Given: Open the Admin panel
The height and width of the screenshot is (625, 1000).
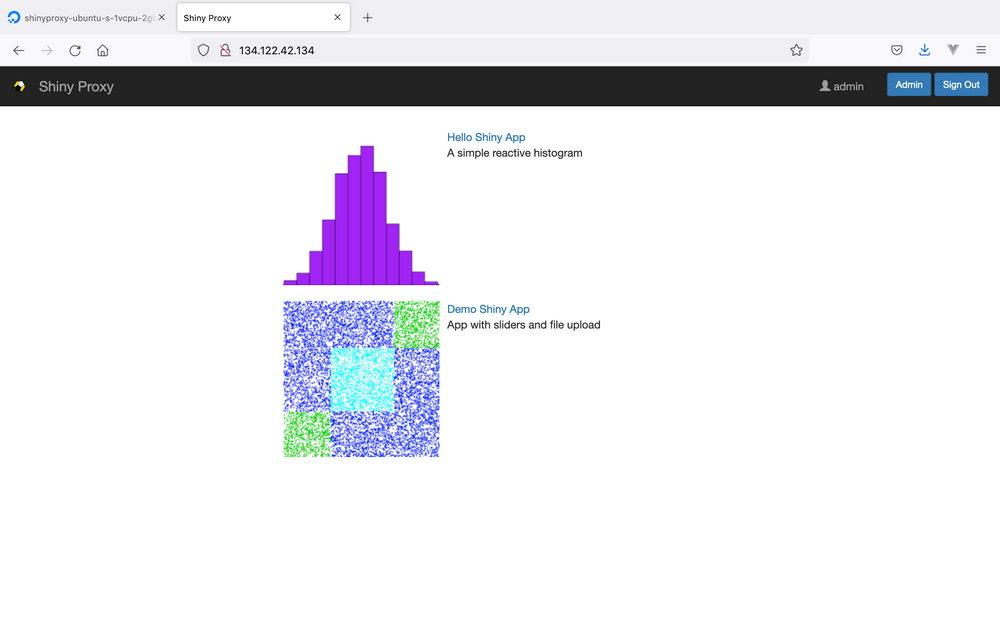Looking at the screenshot, I should coord(908,84).
